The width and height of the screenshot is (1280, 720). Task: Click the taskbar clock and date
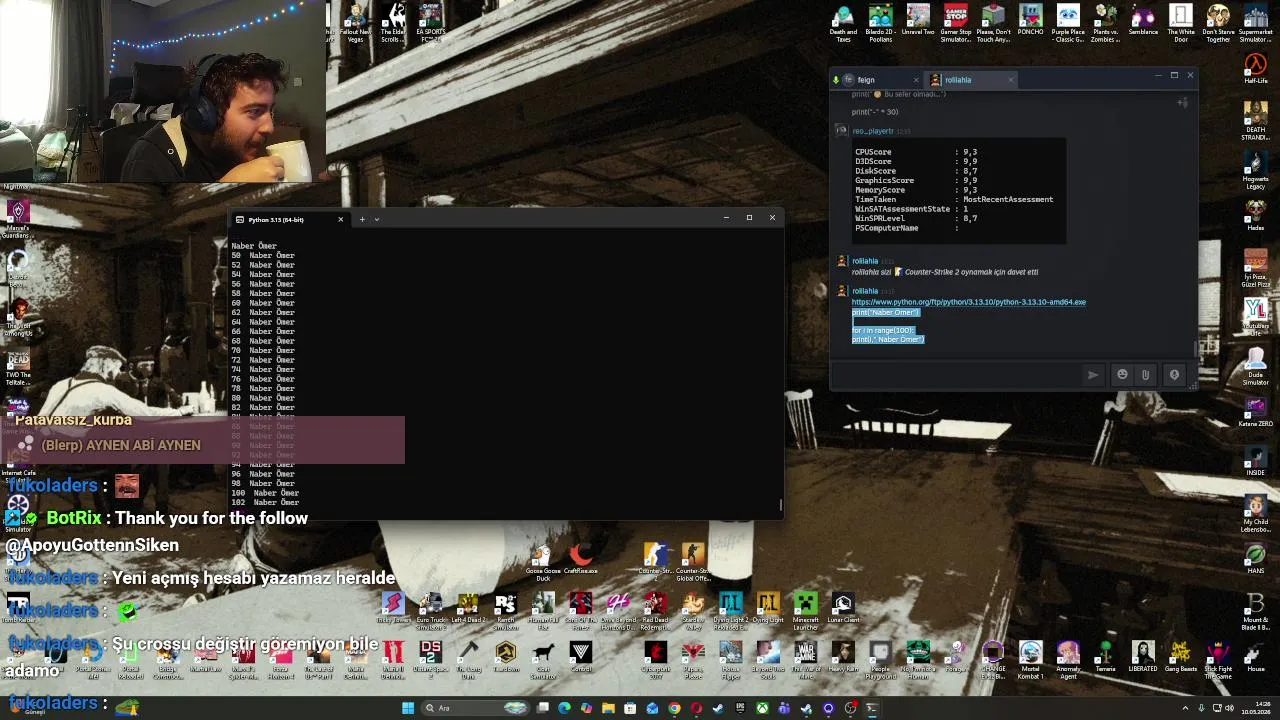(1254, 708)
